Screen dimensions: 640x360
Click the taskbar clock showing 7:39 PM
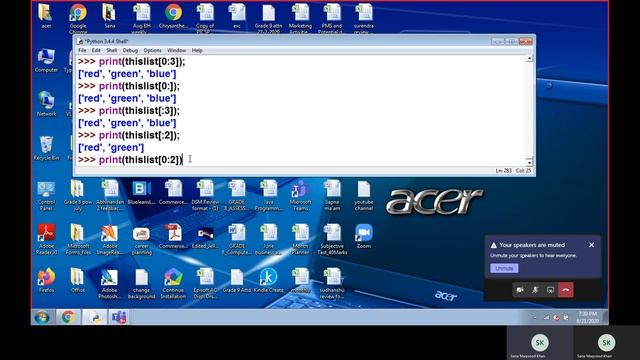tap(588, 317)
